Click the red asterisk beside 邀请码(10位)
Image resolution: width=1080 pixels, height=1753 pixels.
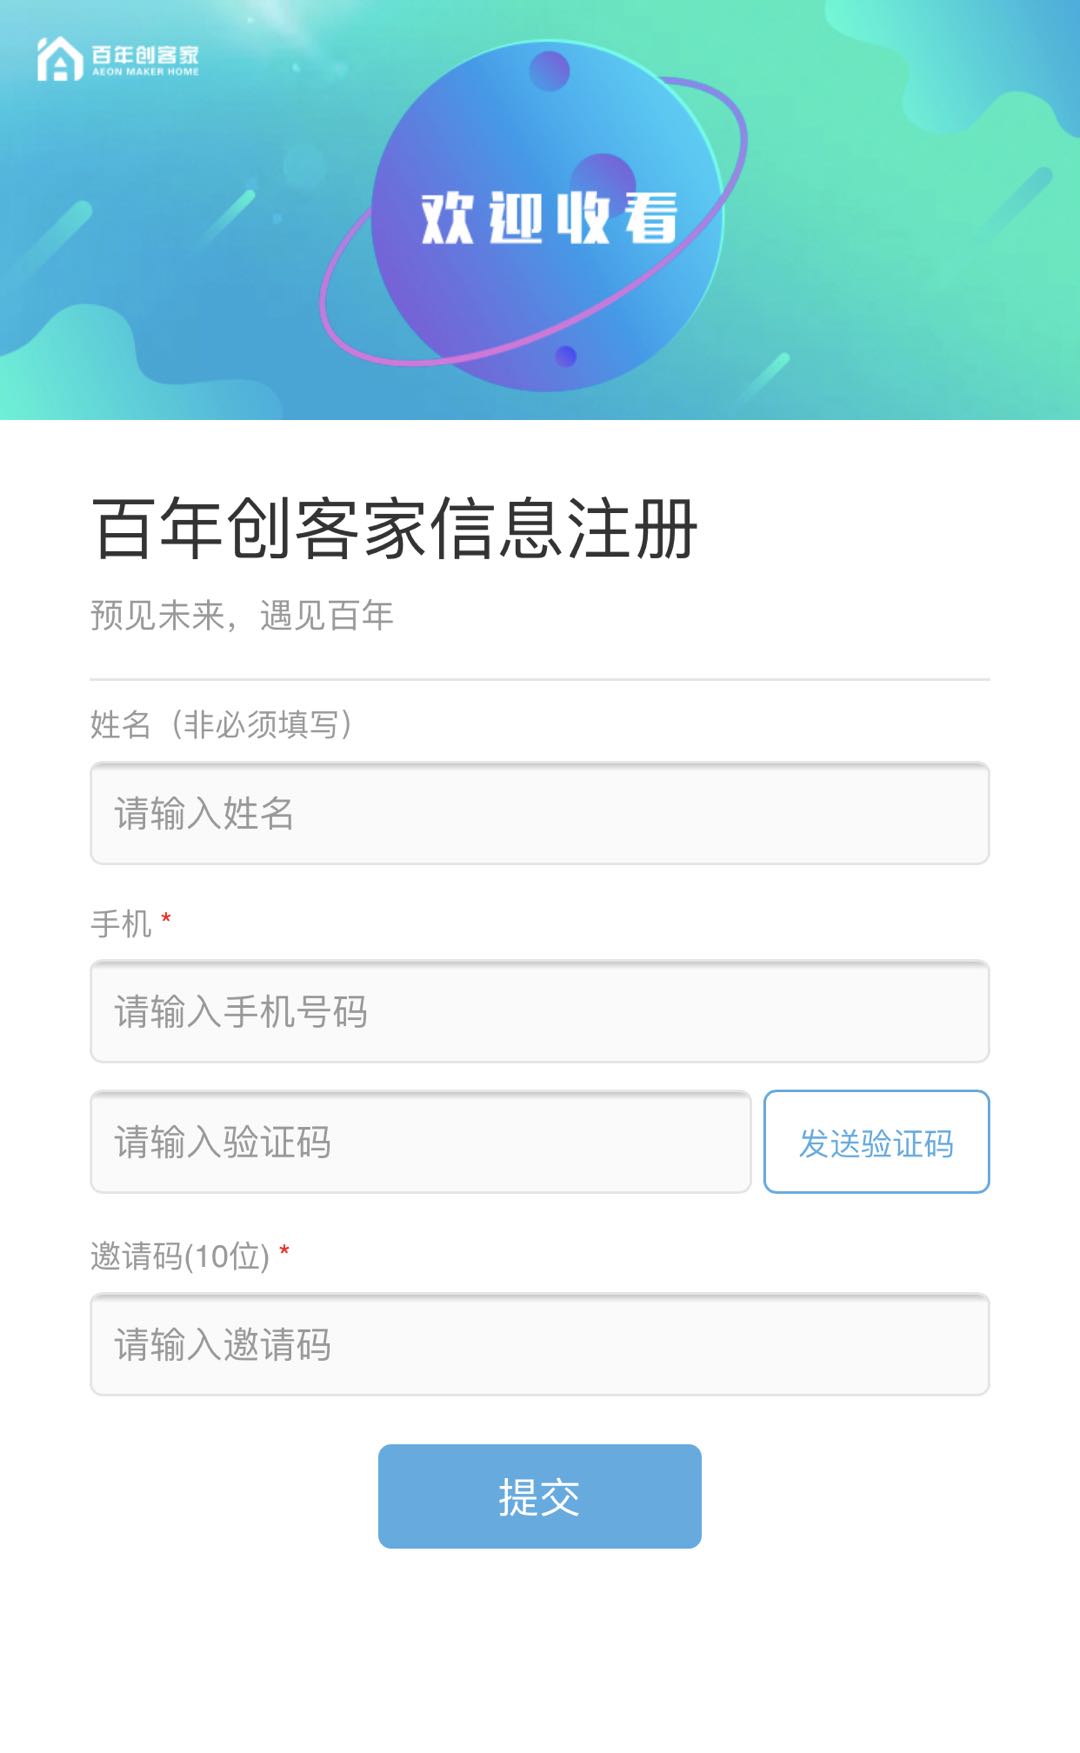coord(284,1251)
